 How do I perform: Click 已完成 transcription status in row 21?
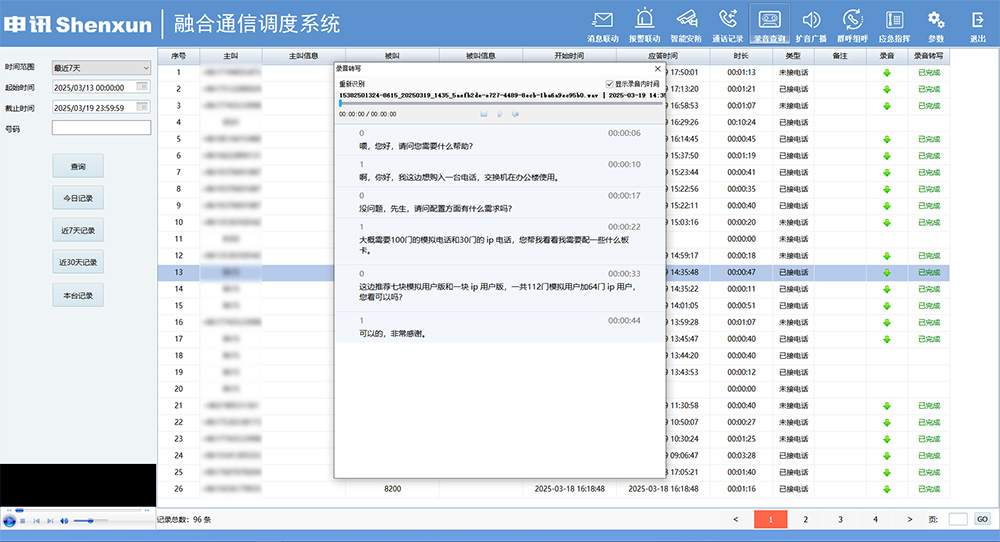[x=929, y=406]
